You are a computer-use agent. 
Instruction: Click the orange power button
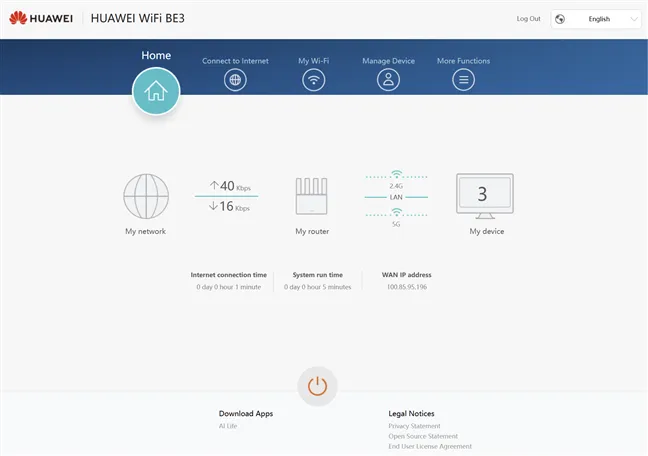317,386
